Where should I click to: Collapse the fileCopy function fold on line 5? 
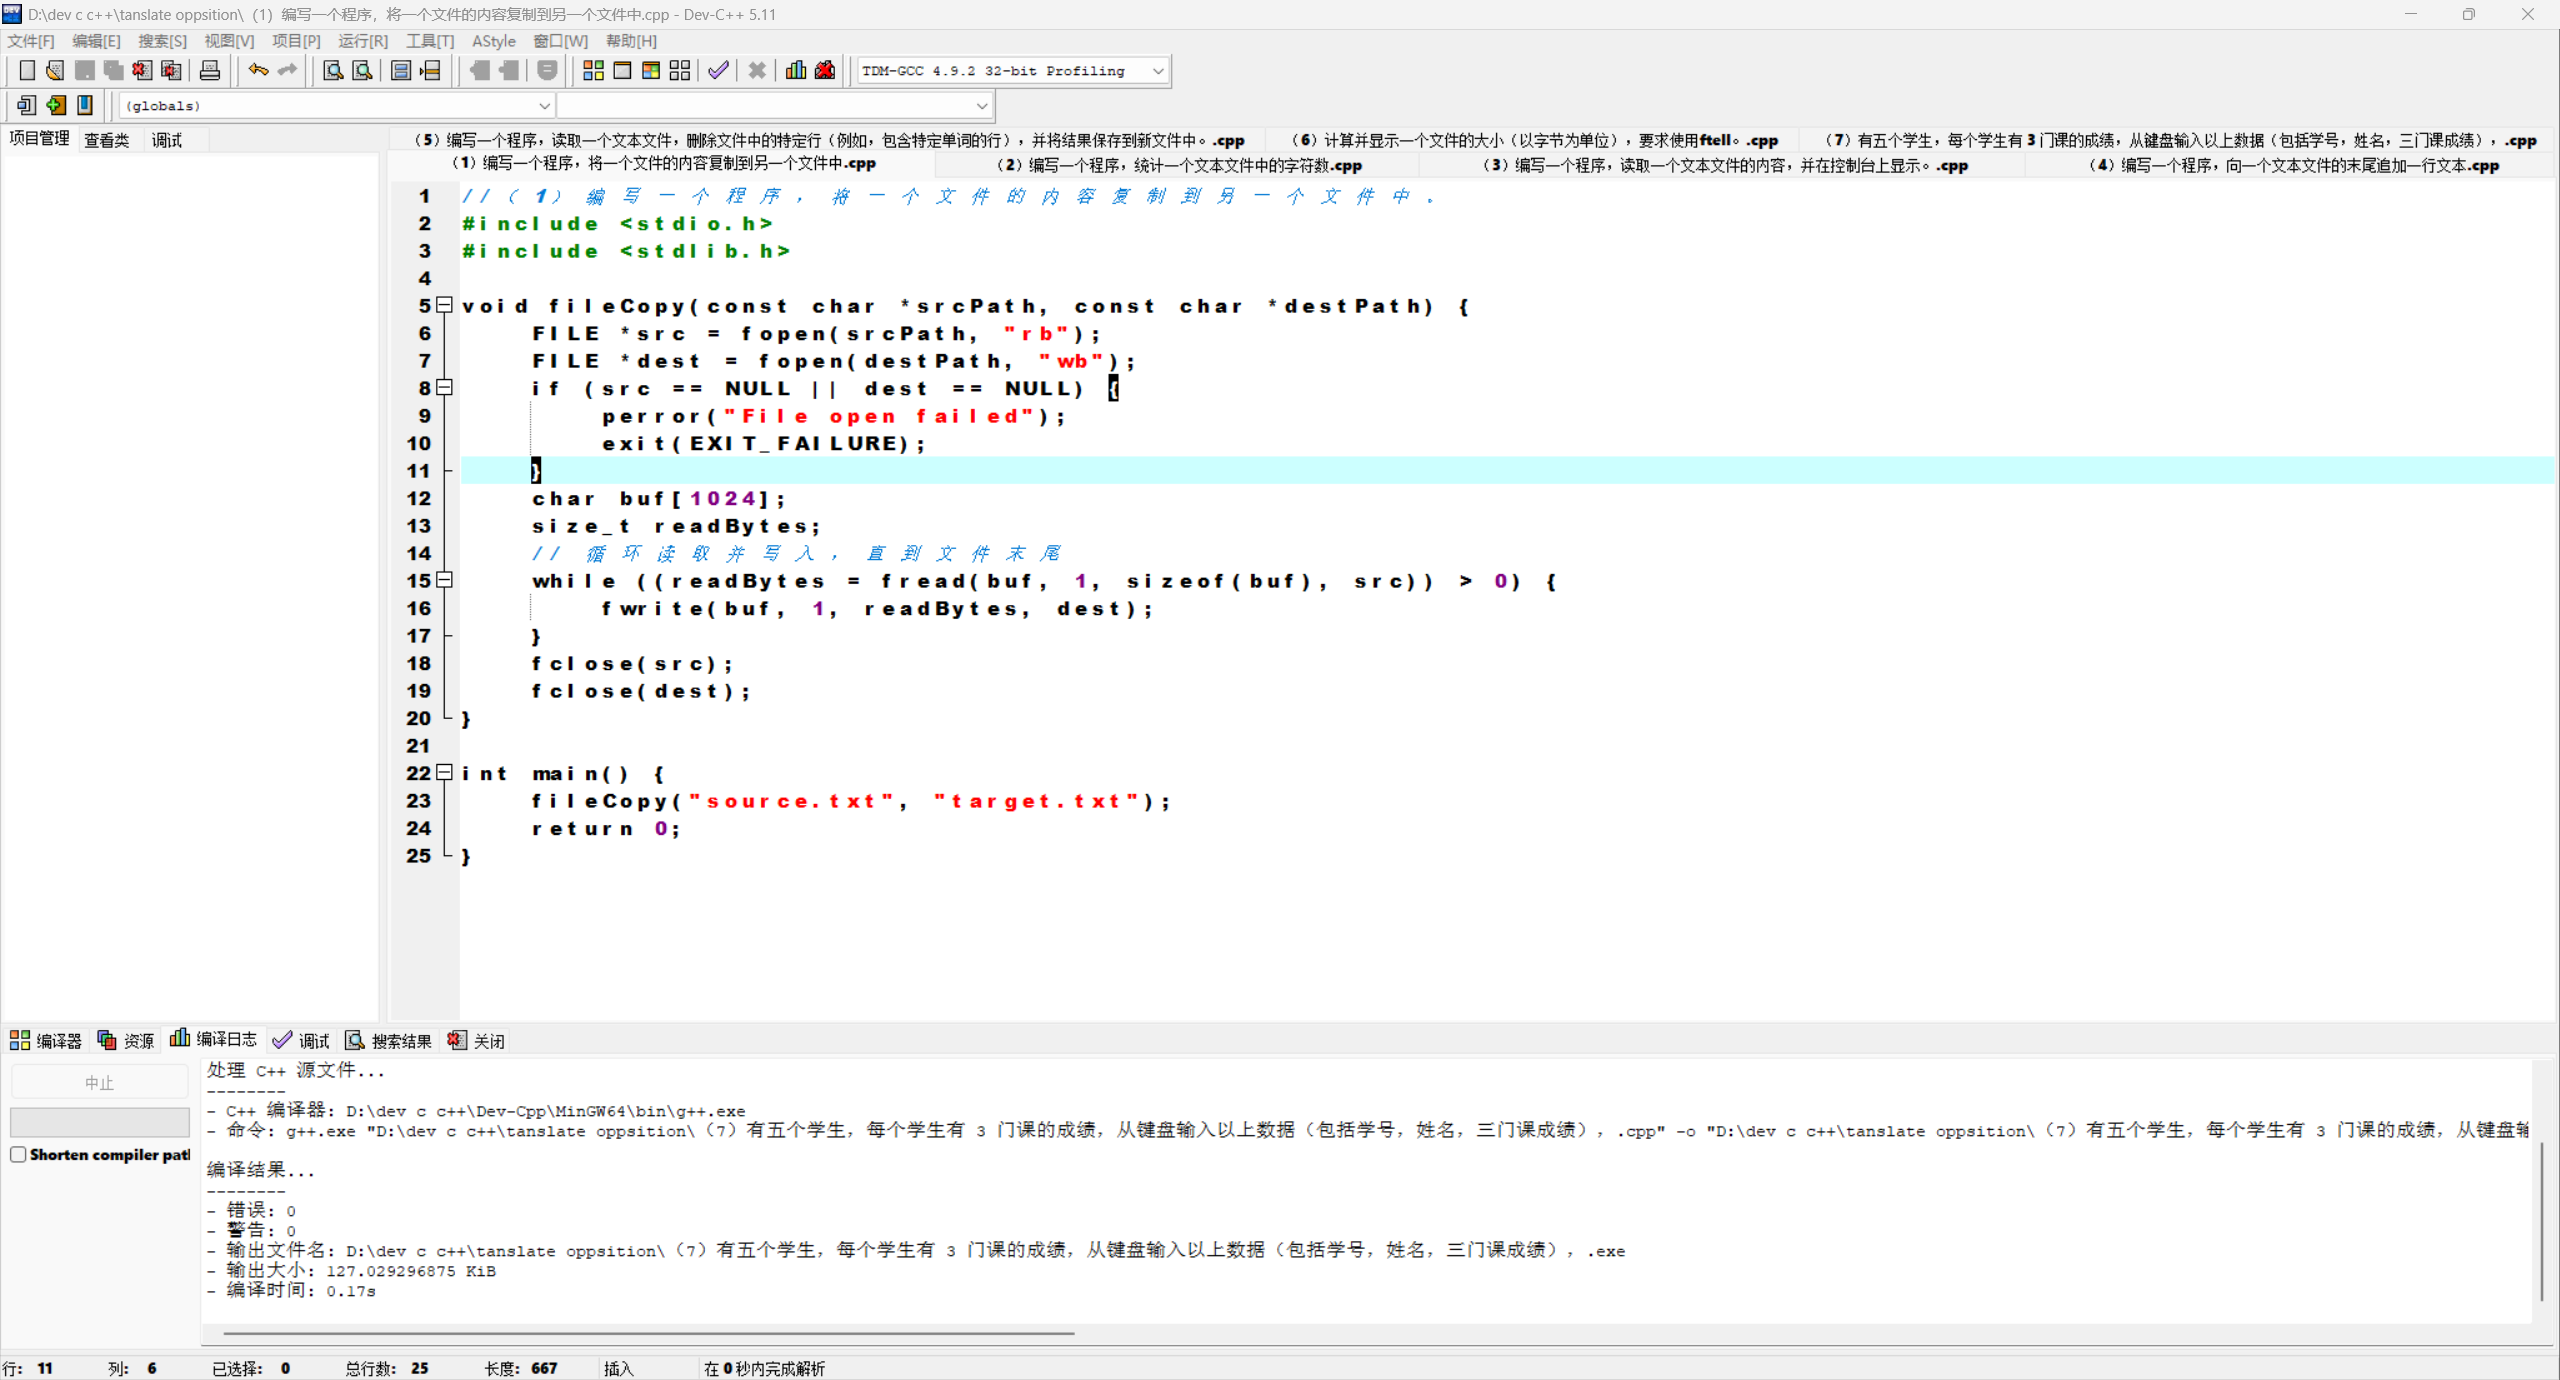pyautogui.click(x=445, y=305)
